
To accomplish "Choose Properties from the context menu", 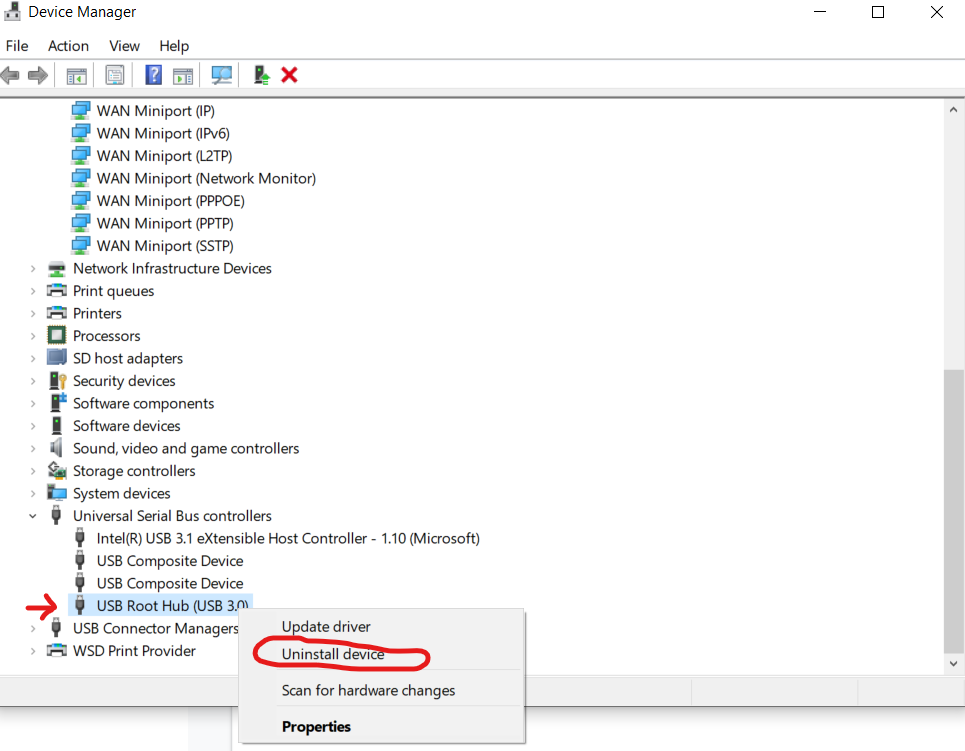I will pyautogui.click(x=382, y=726).
